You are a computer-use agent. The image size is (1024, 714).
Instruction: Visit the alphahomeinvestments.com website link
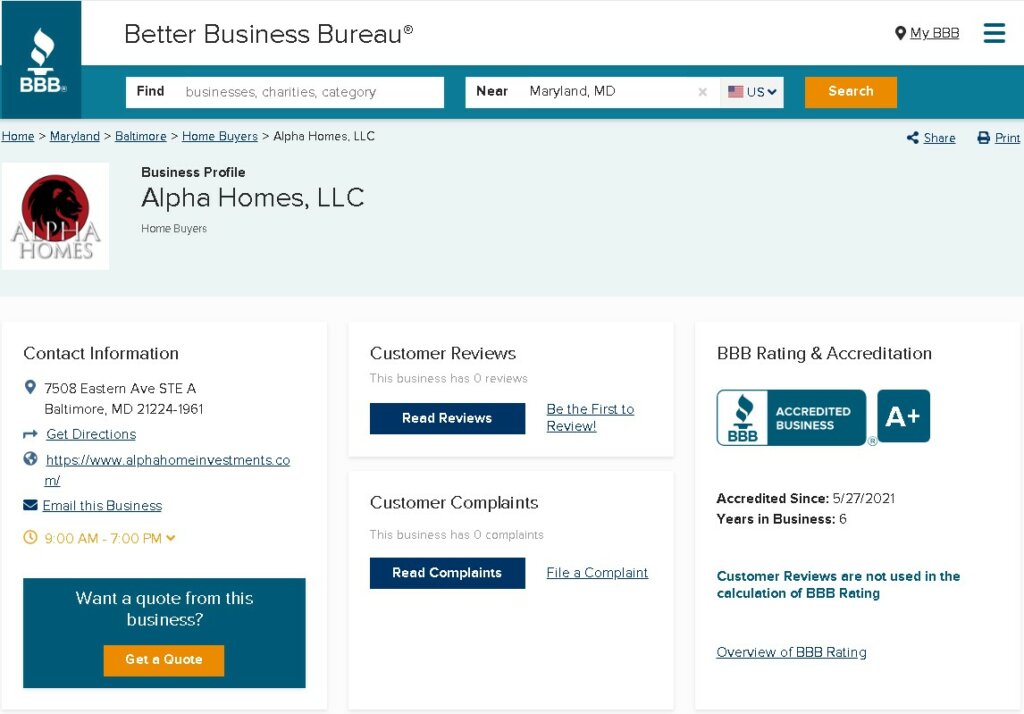click(167, 470)
